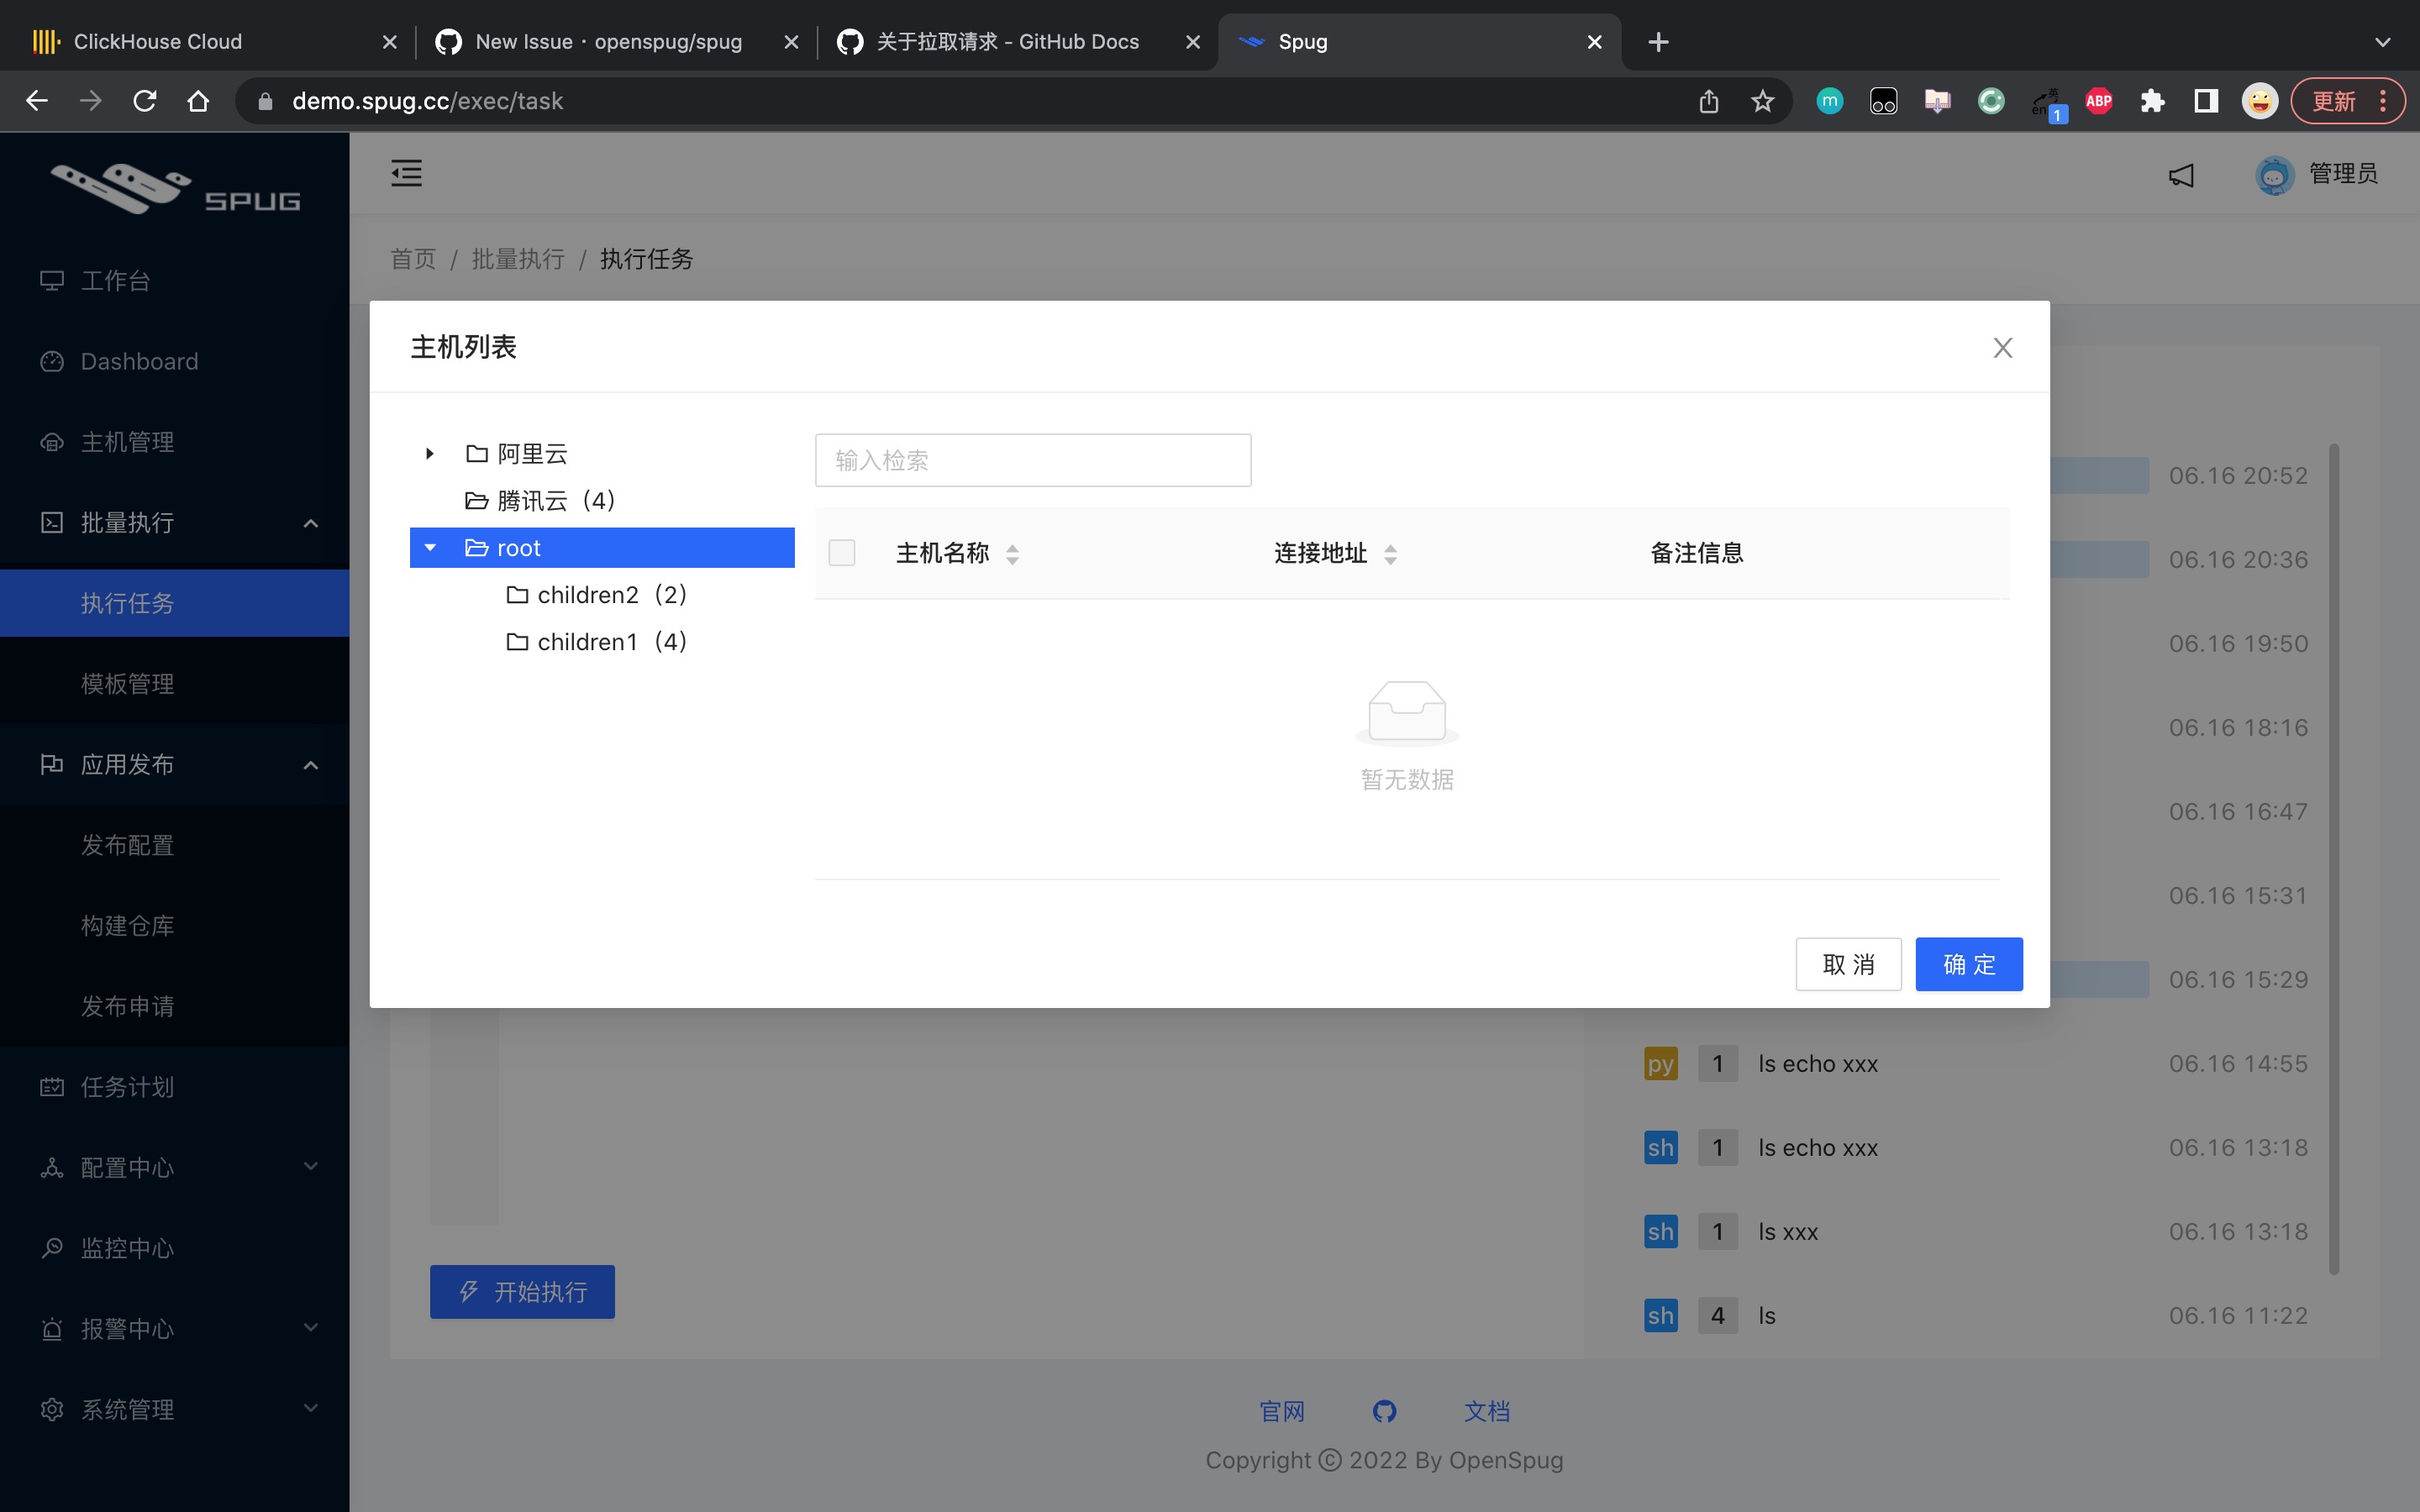
Task: Open the browser extensions puzzle icon
Action: pos(2152,101)
